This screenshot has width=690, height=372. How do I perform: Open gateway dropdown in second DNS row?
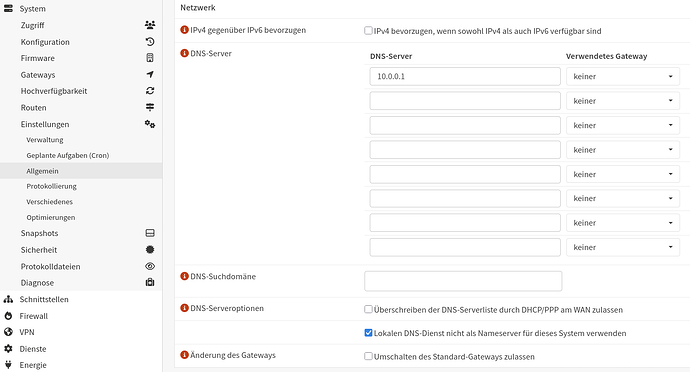pos(623,101)
